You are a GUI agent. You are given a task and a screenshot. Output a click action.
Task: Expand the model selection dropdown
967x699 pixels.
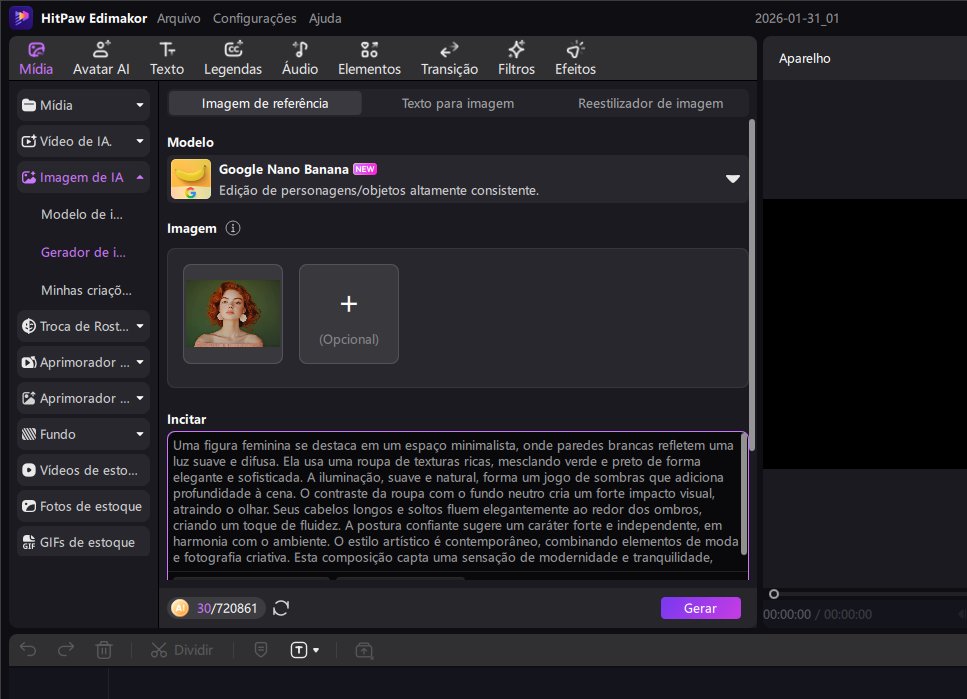tap(732, 179)
